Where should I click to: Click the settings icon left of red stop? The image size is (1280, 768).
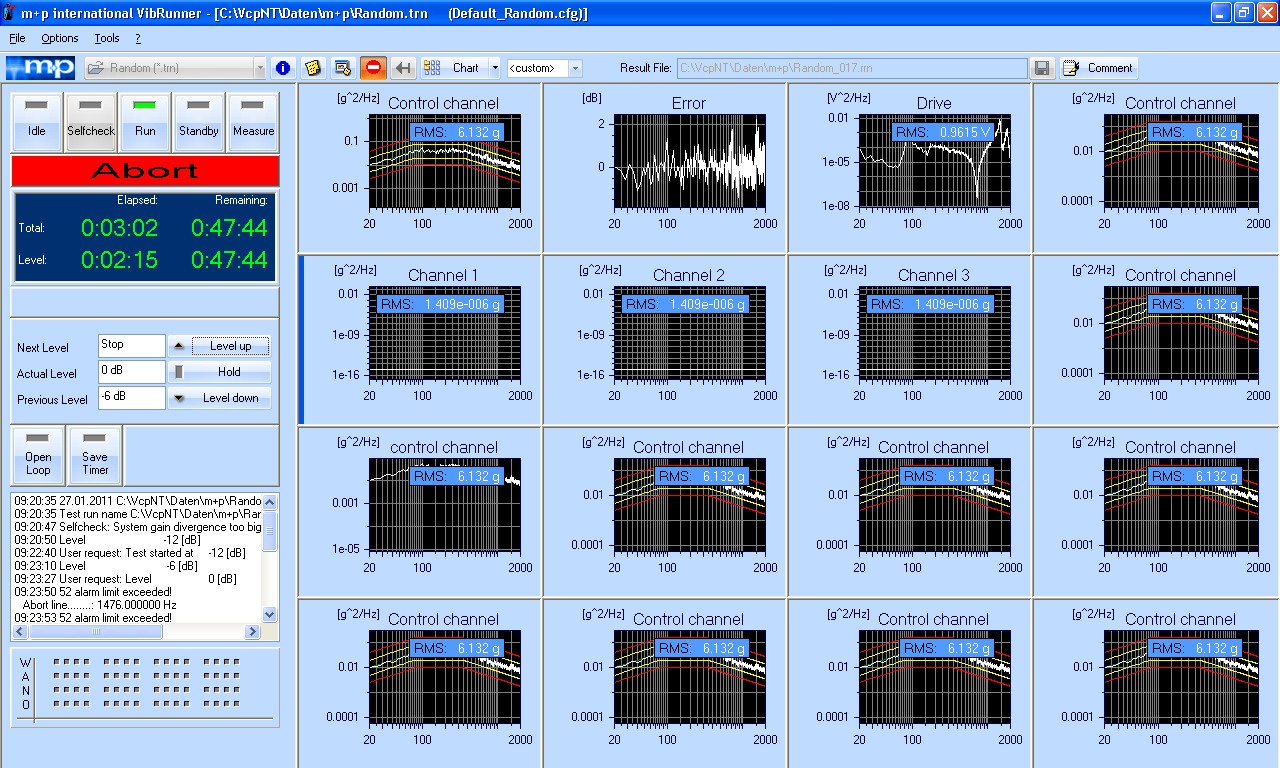343,68
